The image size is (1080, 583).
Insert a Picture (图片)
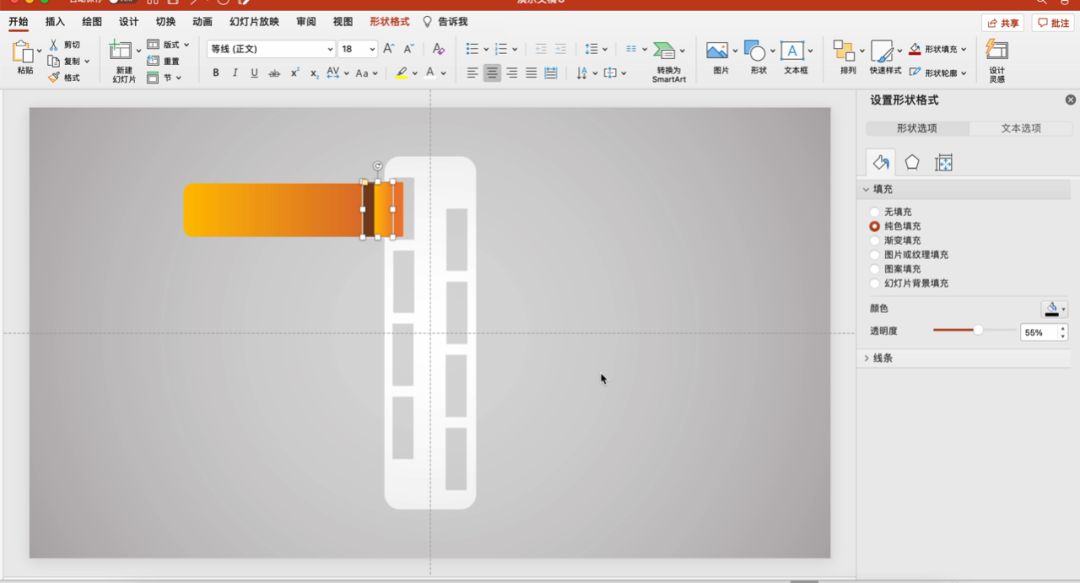click(x=717, y=51)
